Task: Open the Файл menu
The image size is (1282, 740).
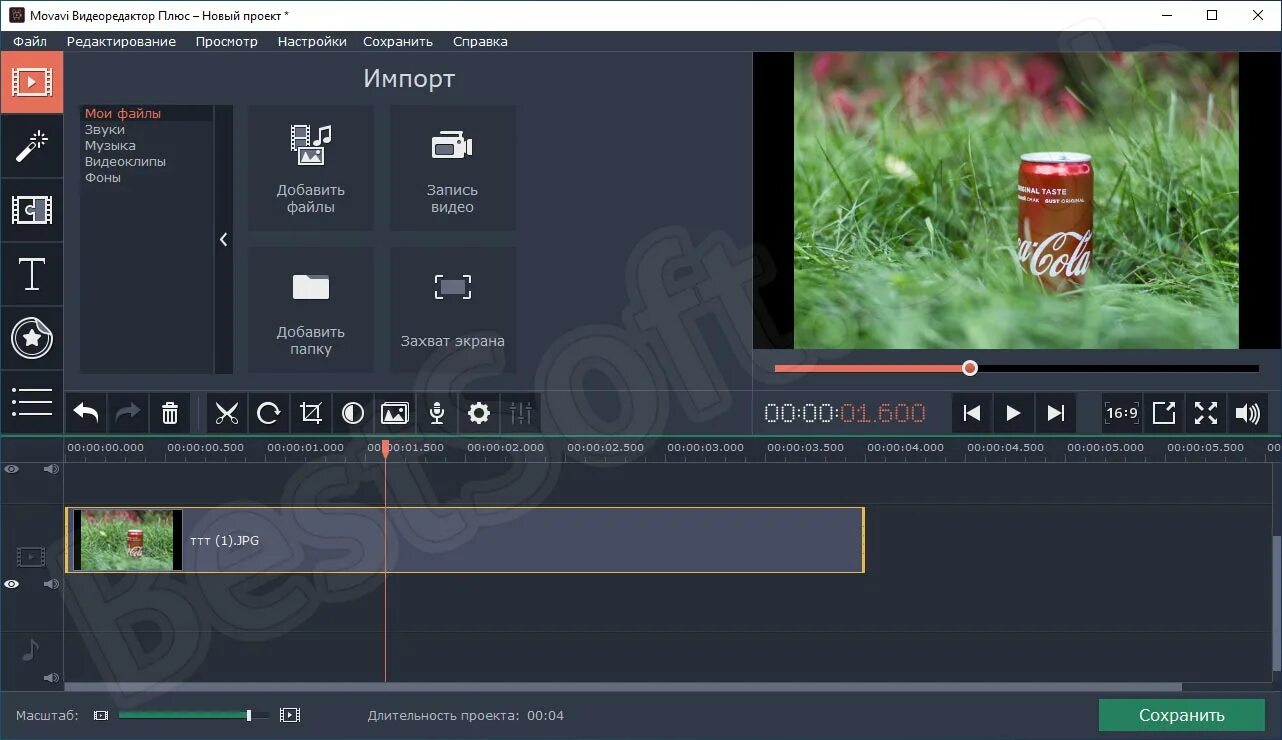Action: tap(30, 41)
